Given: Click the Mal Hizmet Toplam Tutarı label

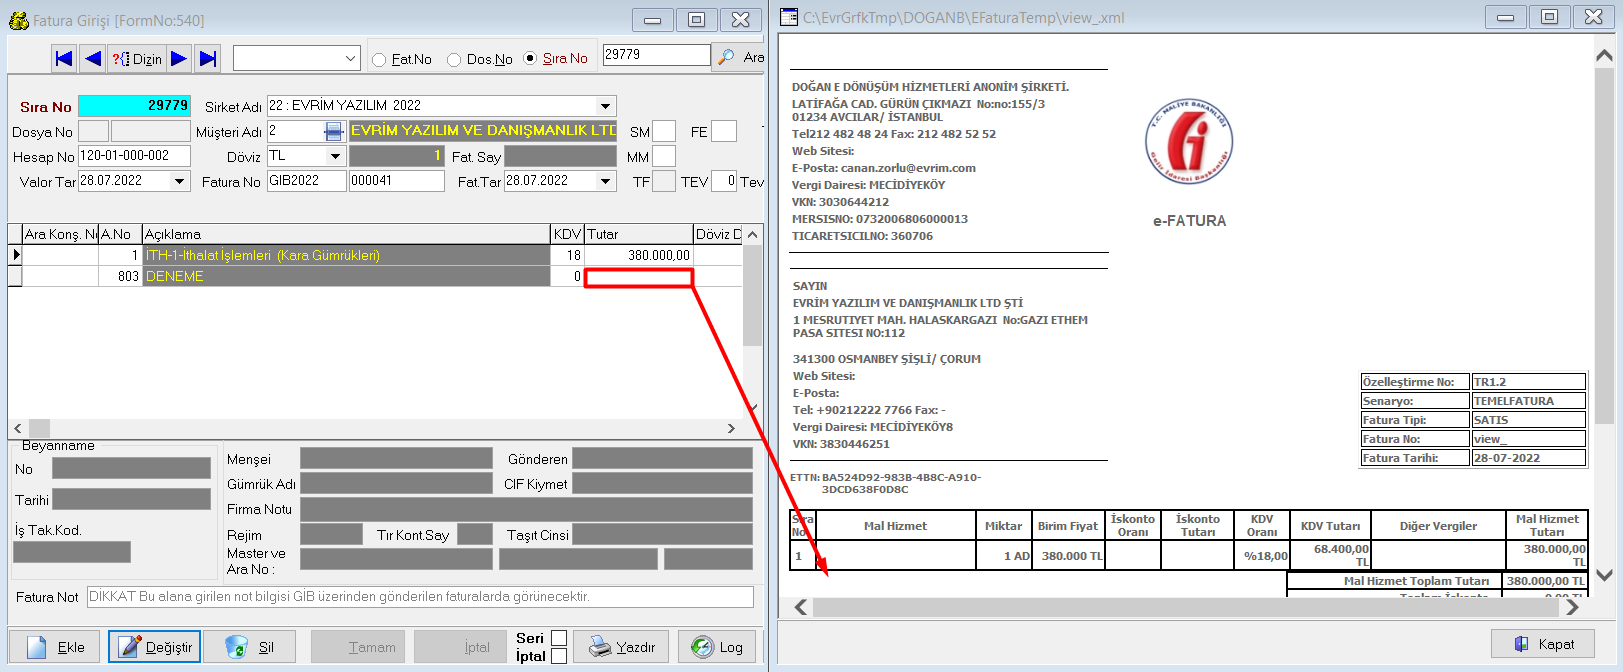Looking at the screenshot, I should click(x=1416, y=581).
